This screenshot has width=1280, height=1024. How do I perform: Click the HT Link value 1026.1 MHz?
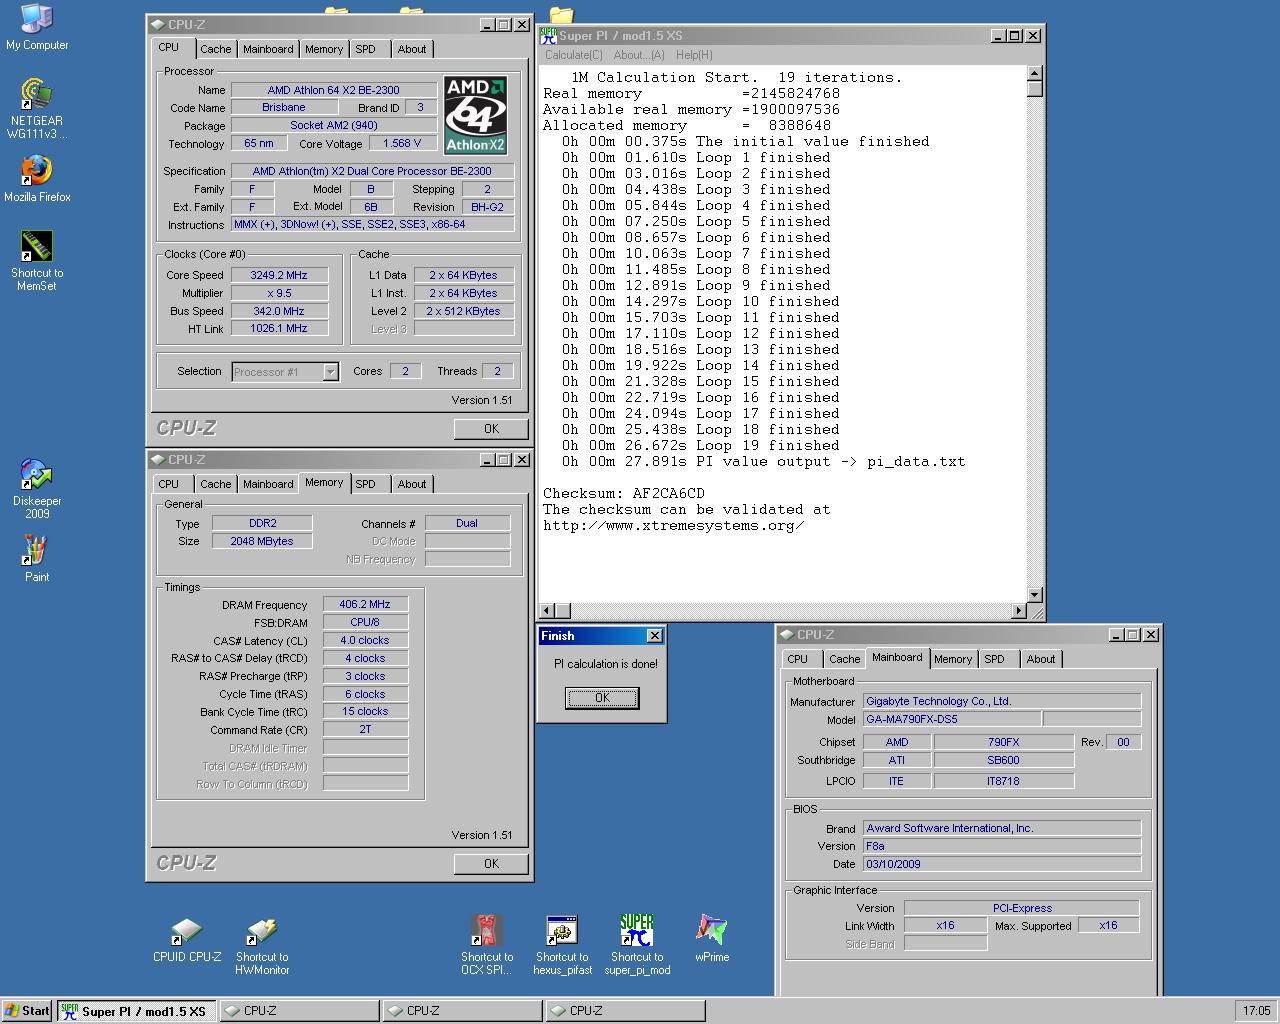279,329
